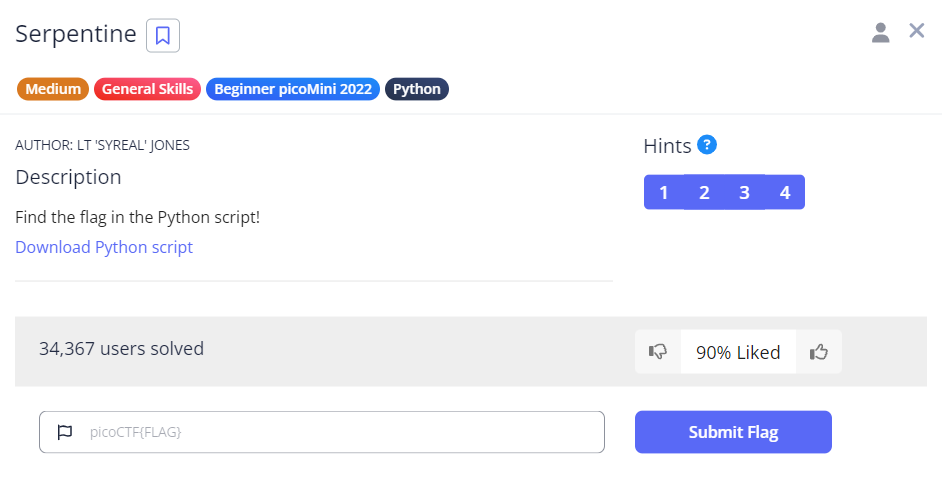This screenshot has width=944, height=484.
Task: Reveal hint number 1
Action: [664, 192]
